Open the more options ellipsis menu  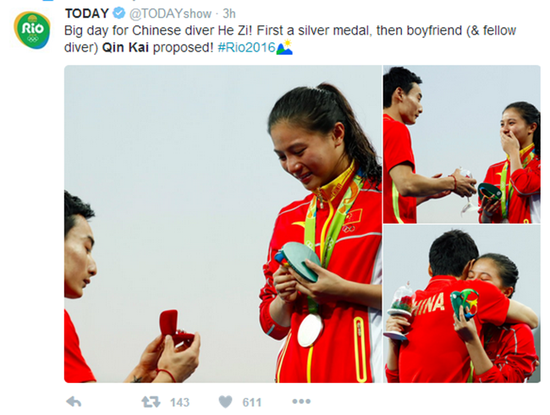(x=301, y=401)
